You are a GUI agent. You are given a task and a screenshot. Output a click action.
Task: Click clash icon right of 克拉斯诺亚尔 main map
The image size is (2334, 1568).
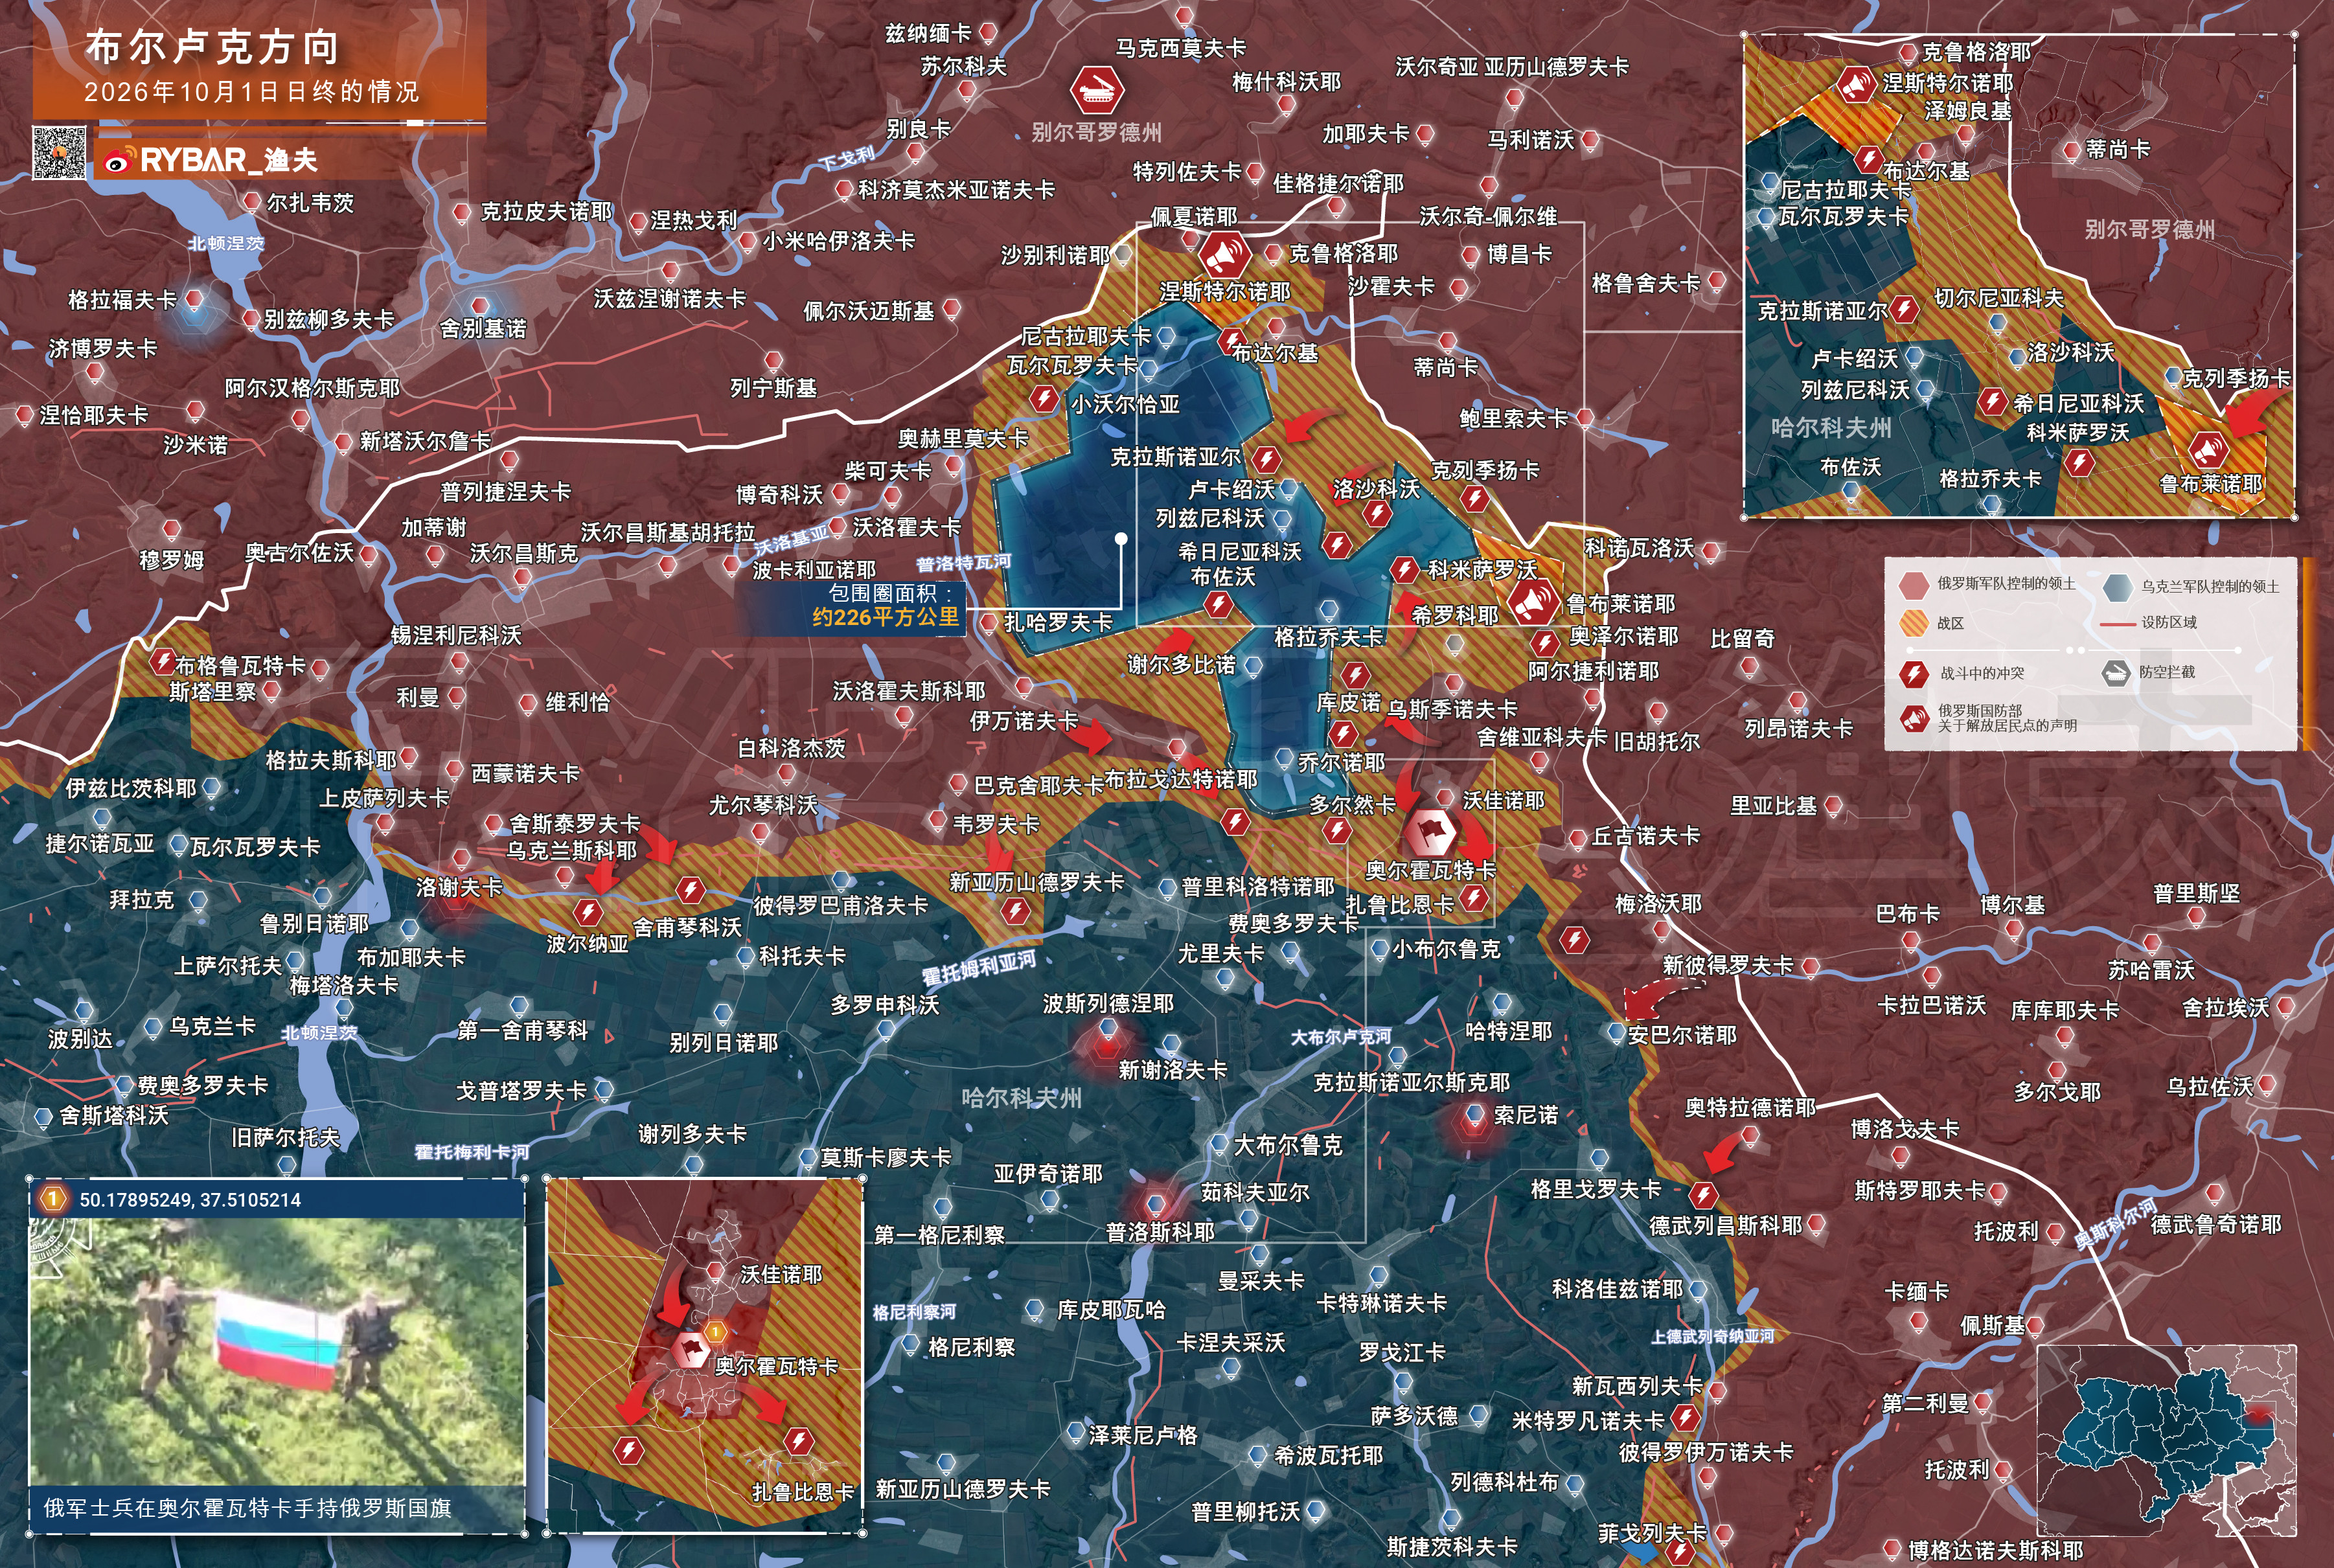tap(1266, 459)
